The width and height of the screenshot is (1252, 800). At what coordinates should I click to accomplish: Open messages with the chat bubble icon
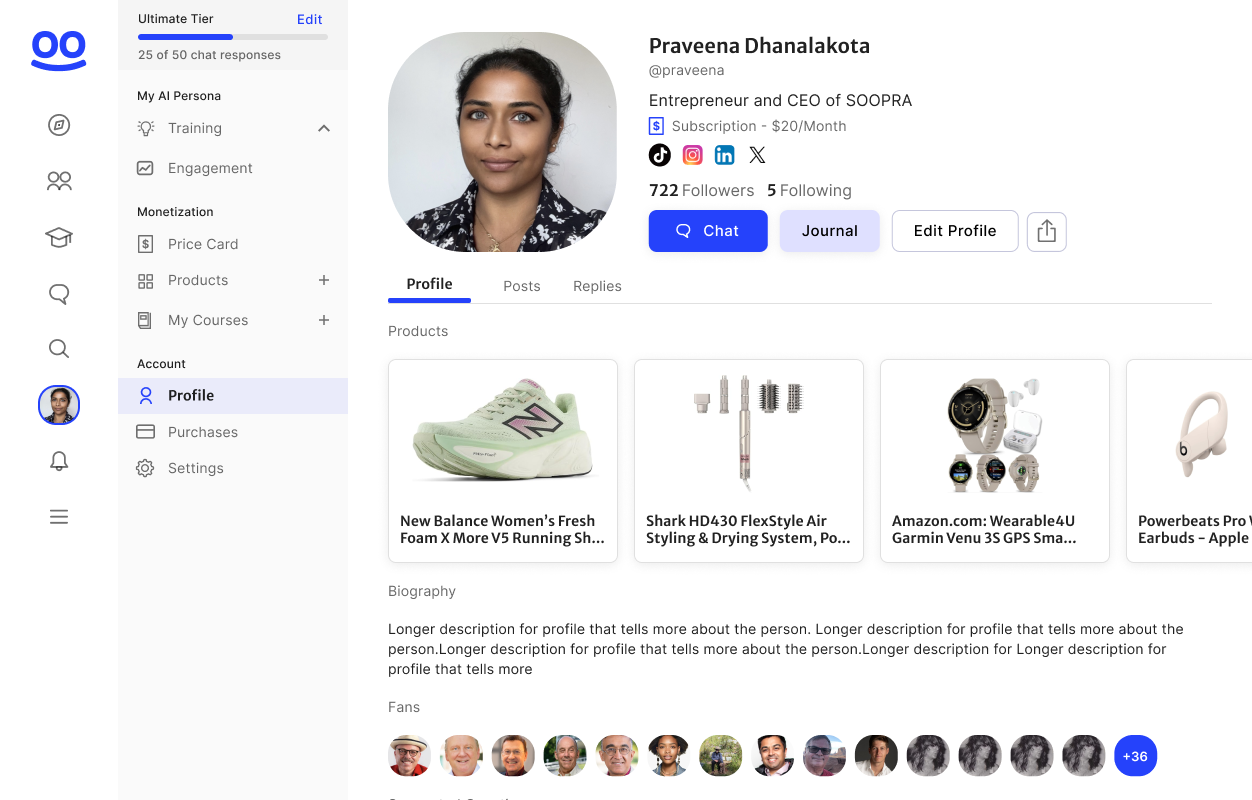point(58,293)
